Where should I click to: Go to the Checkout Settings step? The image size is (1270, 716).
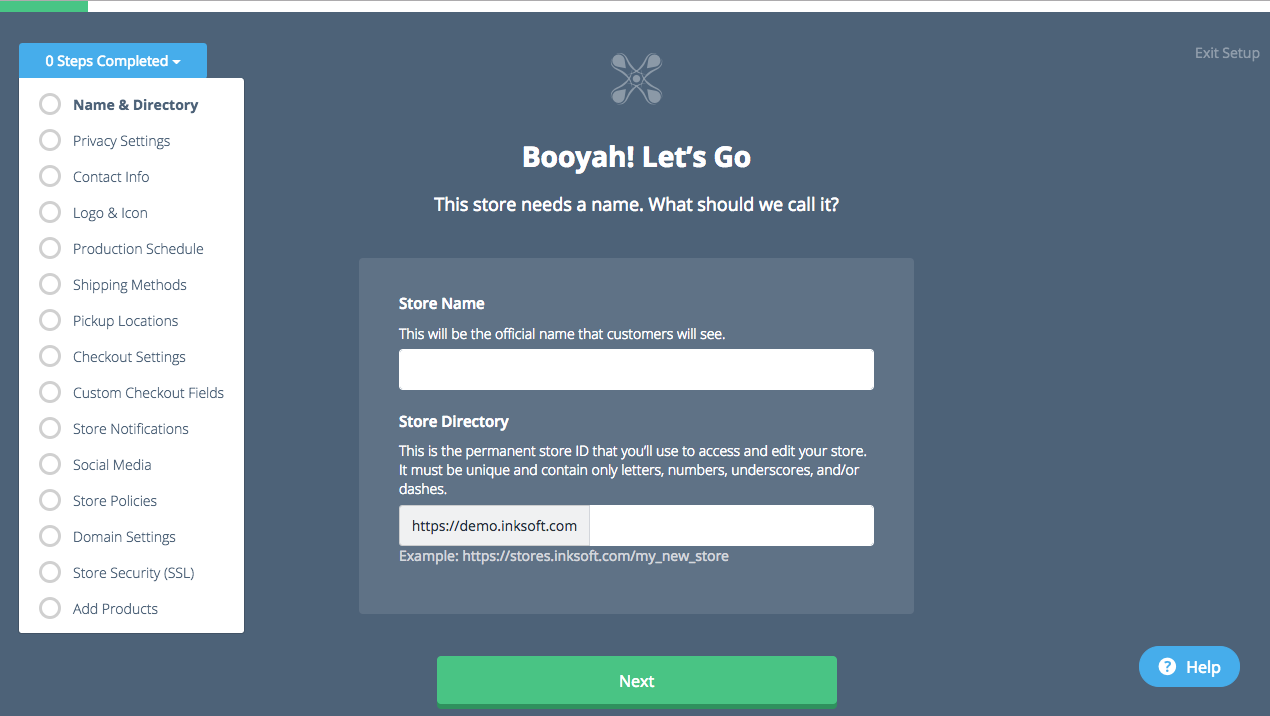[129, 357]
